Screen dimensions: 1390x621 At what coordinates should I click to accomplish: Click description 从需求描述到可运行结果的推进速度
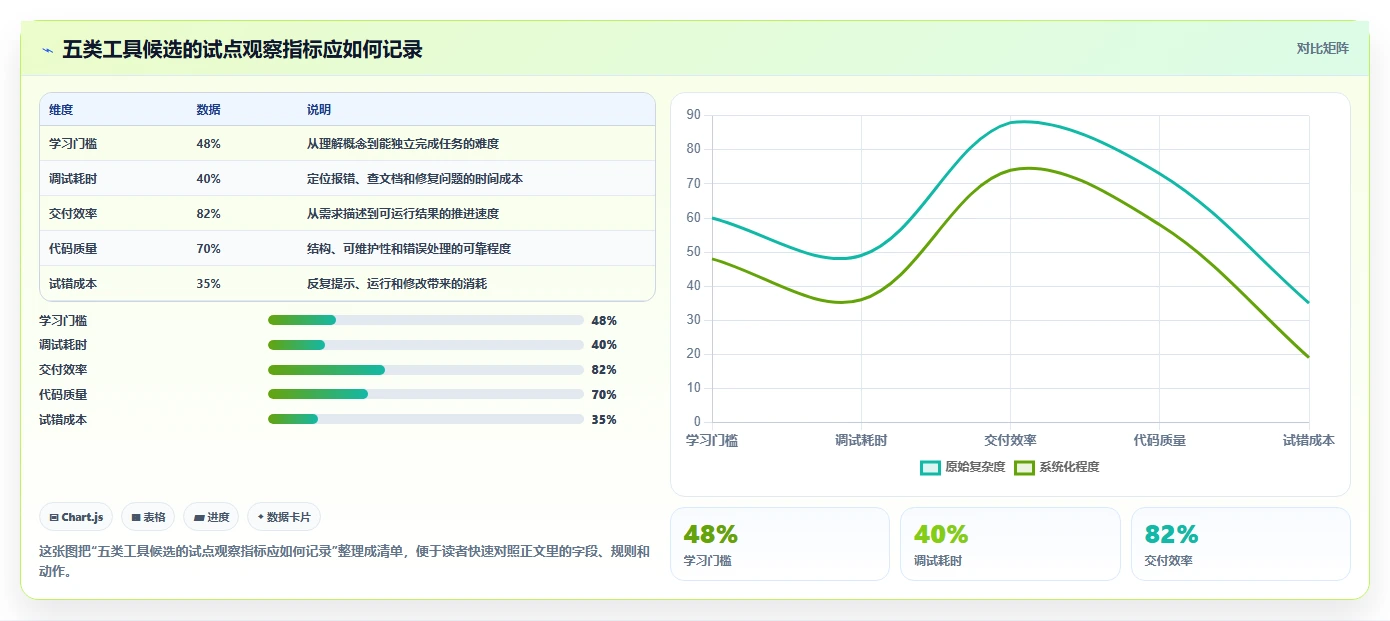tap(403, 214)
